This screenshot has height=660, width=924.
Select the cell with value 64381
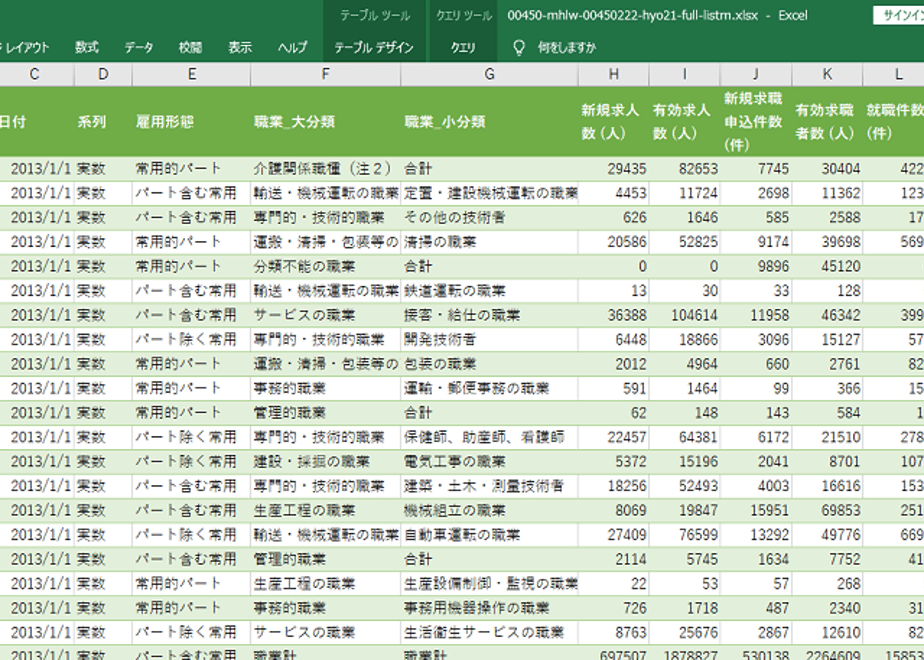tap(685, 437)
